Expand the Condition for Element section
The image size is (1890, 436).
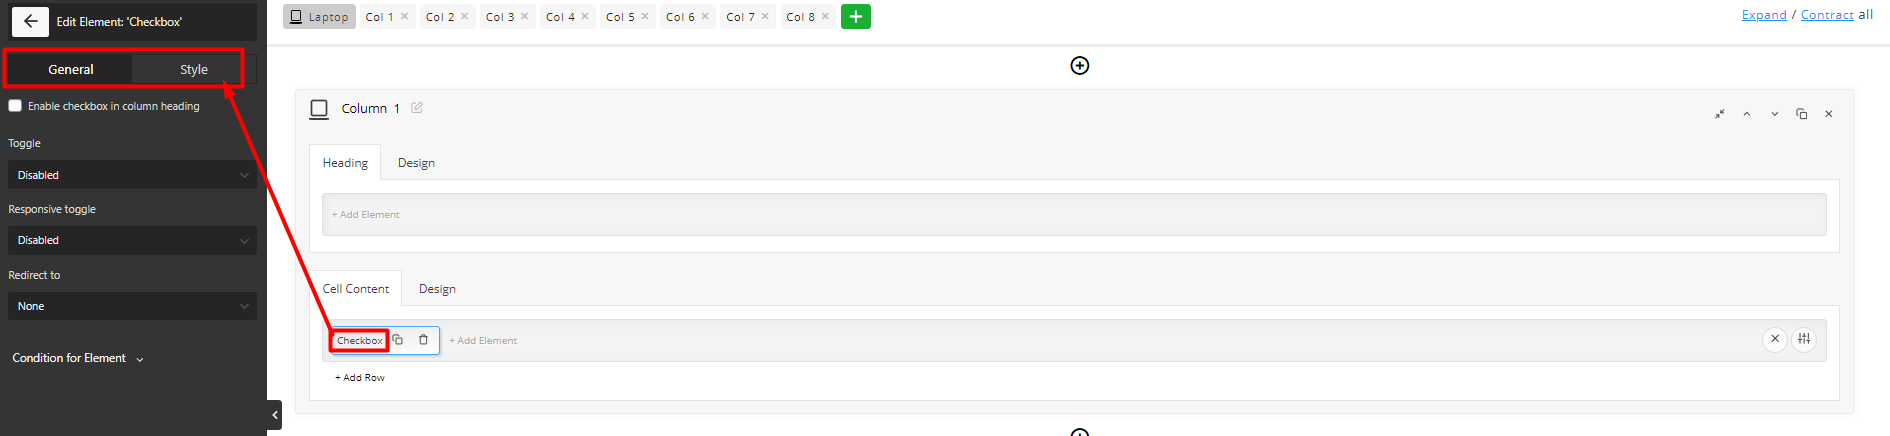pyautogui.click(x=78, y=358)
